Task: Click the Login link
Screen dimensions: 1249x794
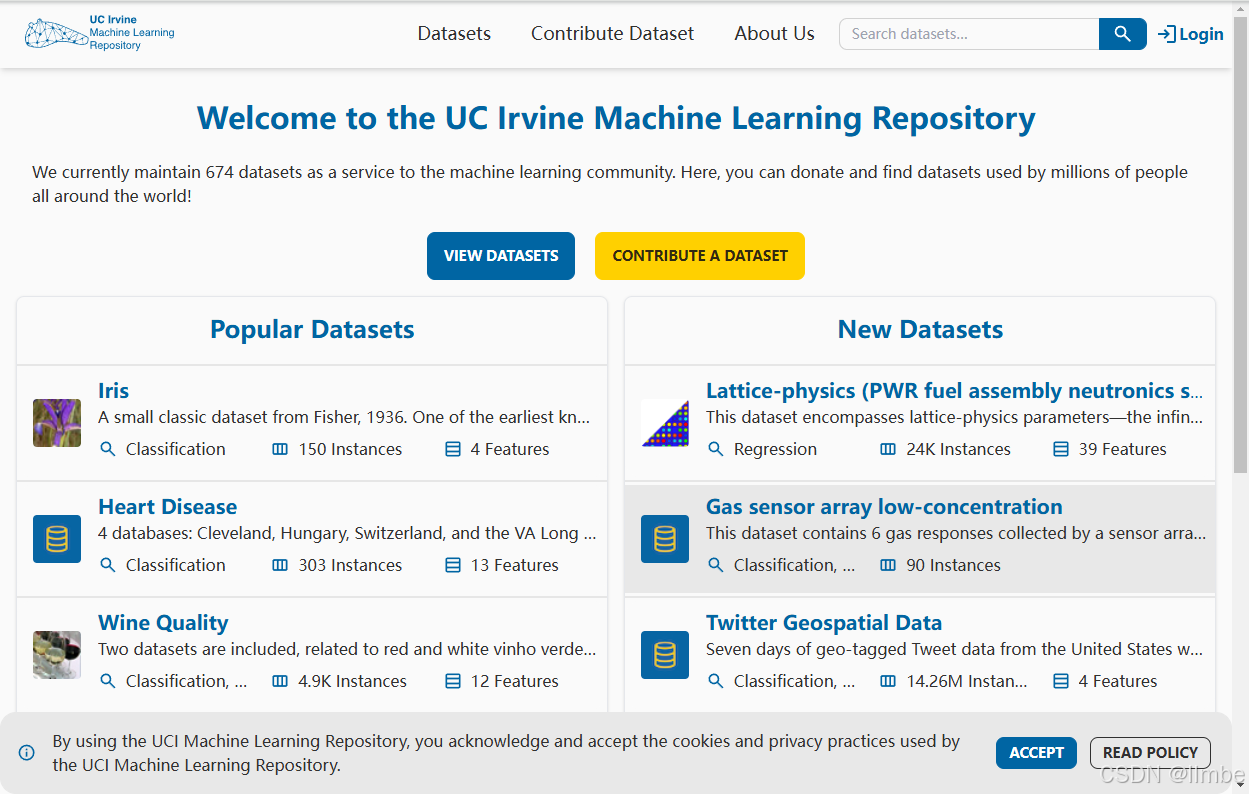Action: [x=1191, y=34]
